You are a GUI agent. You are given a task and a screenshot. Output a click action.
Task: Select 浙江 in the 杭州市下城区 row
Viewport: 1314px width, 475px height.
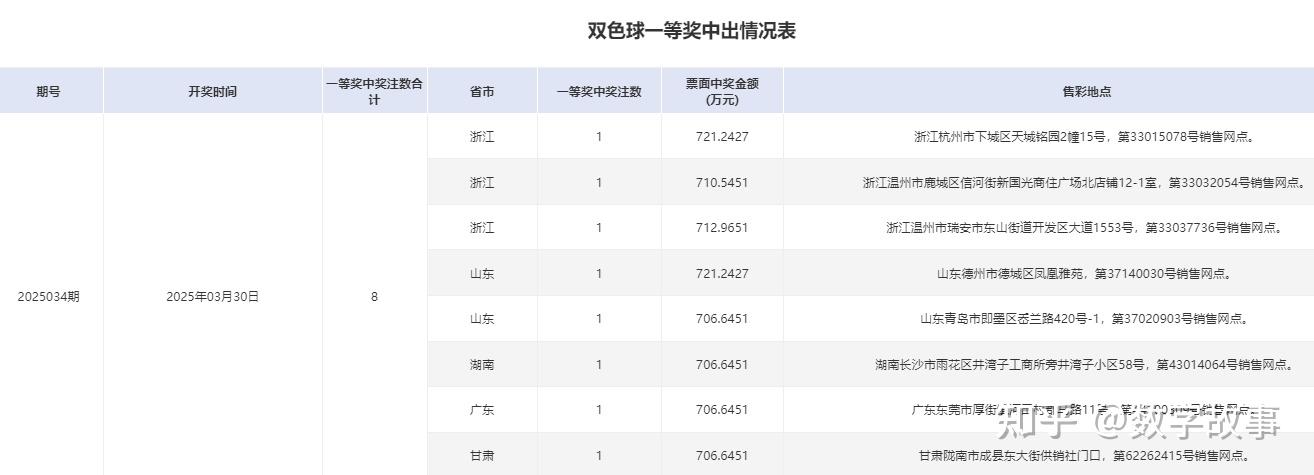482,137
